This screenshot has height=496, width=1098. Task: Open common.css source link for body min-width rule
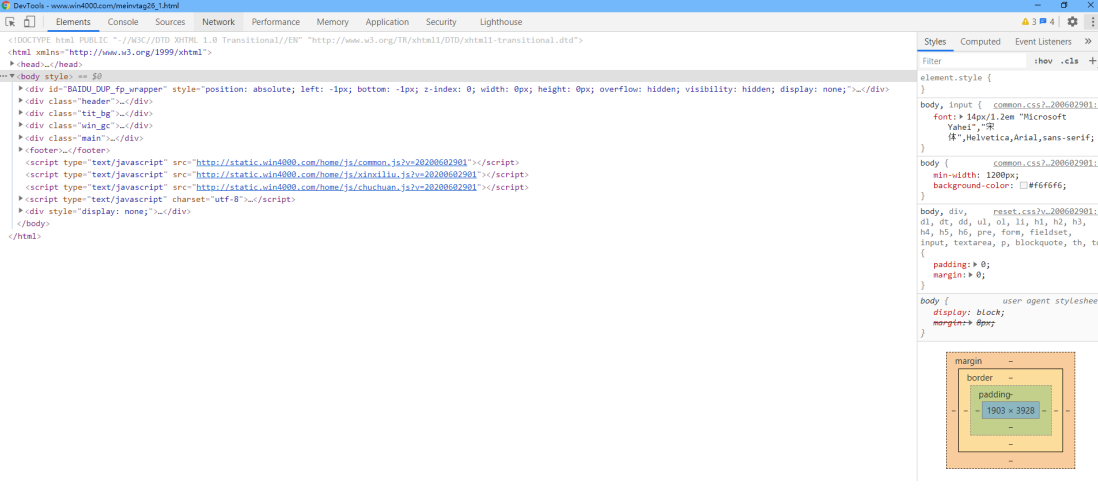point(1045,163)
